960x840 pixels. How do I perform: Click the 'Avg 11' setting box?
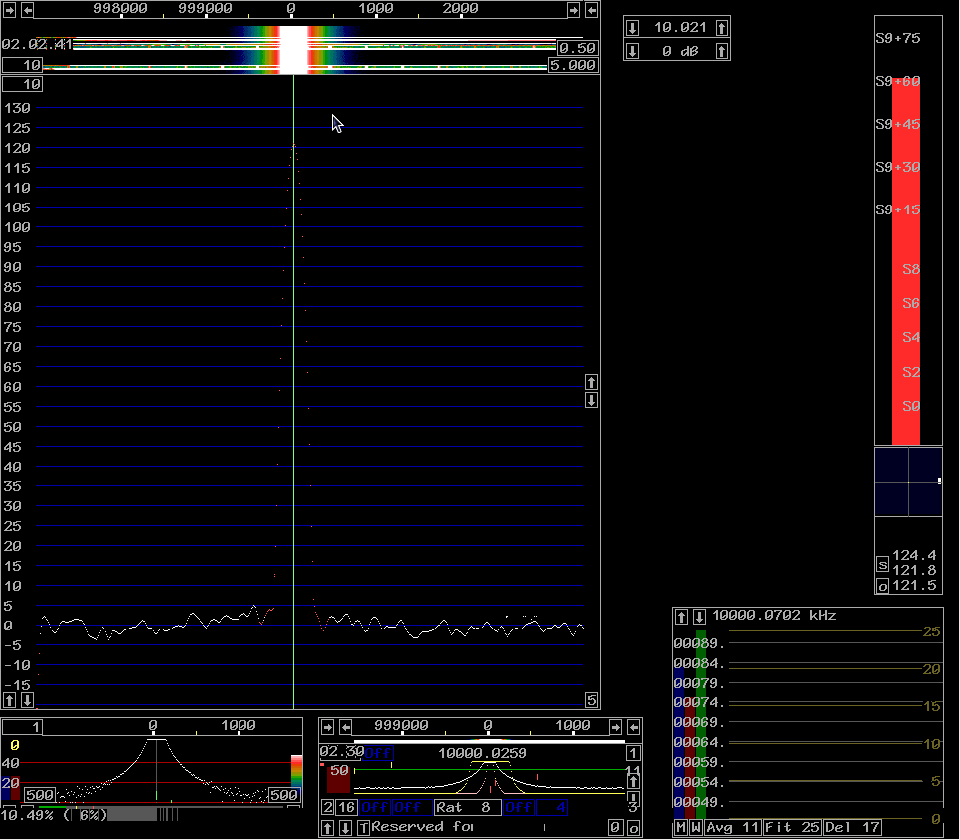[732, 828]
